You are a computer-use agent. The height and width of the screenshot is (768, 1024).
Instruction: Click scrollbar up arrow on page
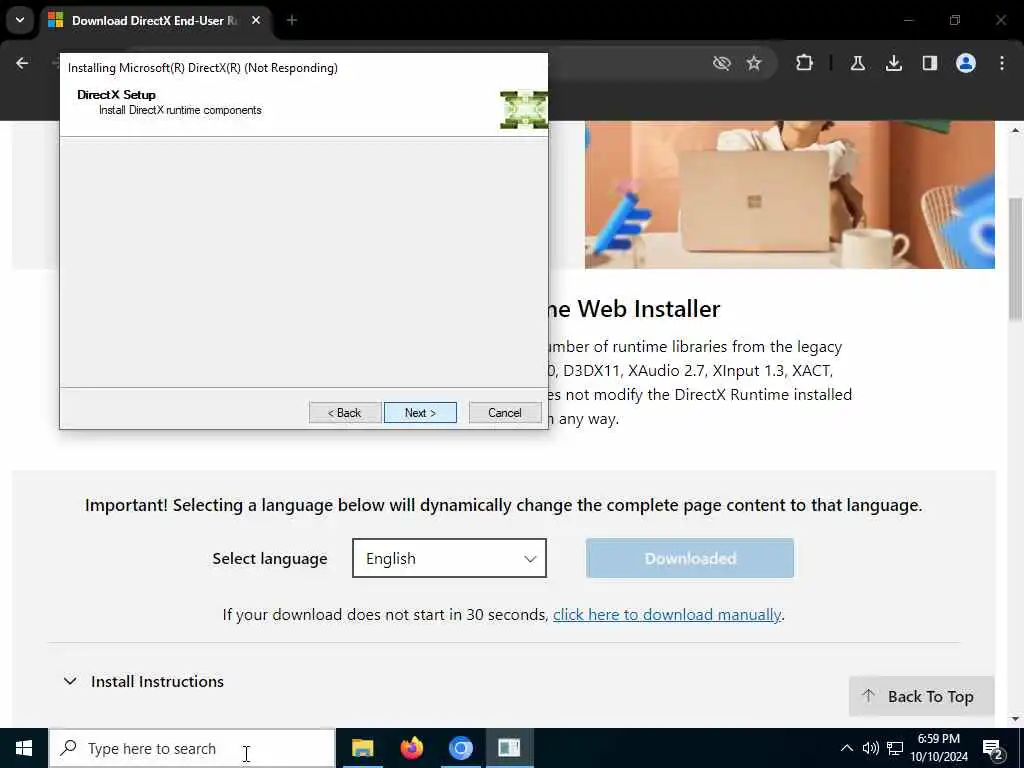click(x=1016, y=131)
